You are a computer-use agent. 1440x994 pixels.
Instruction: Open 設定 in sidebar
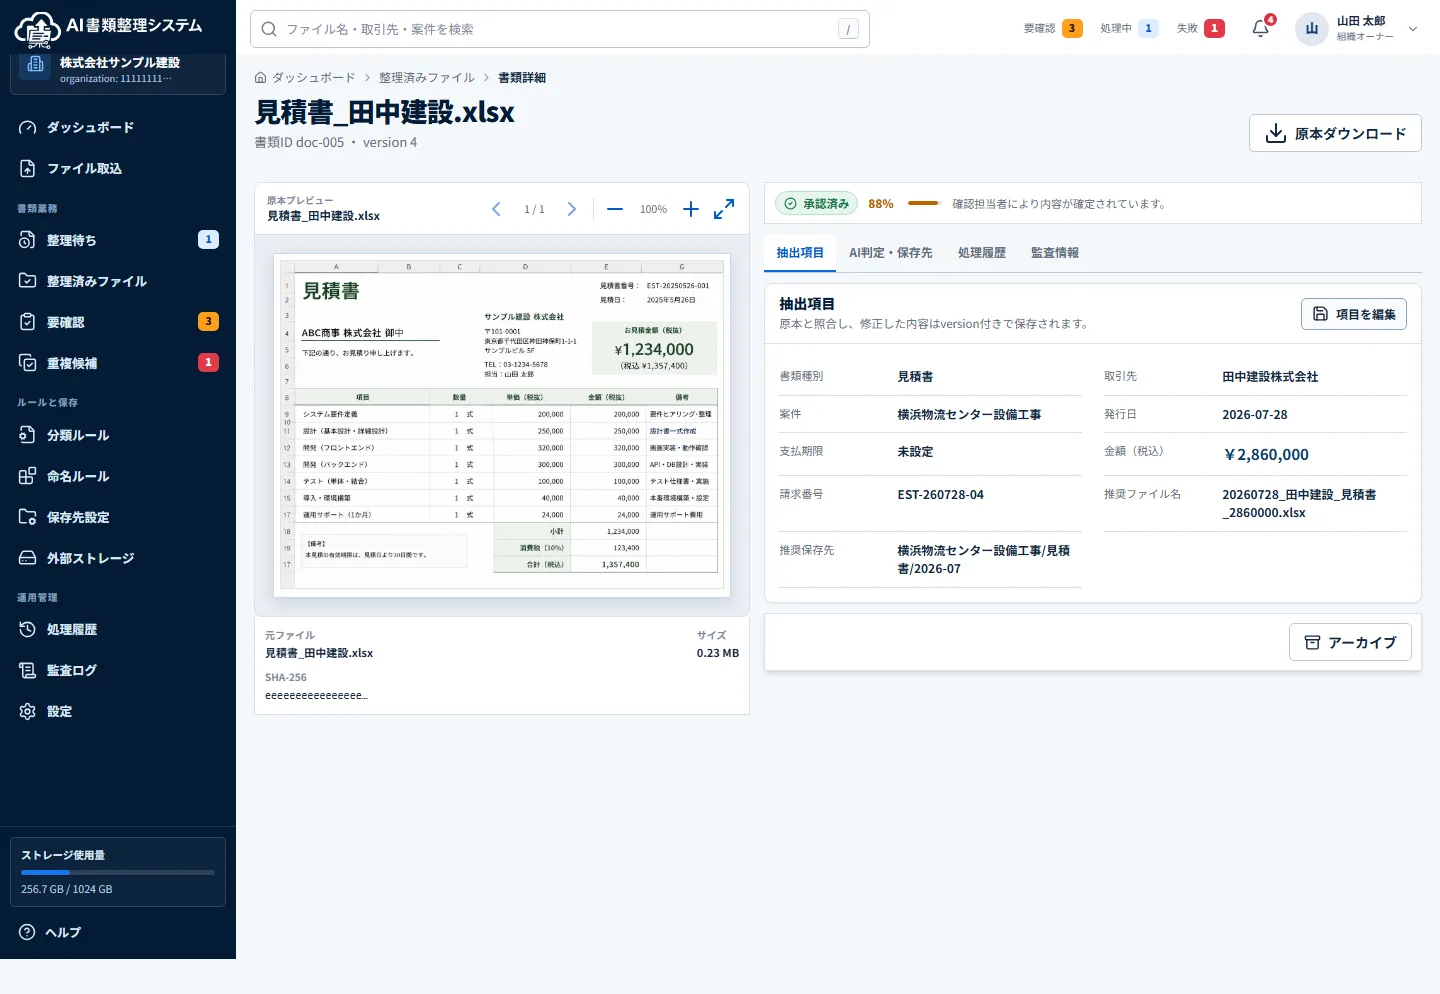[x=118, y=711]
